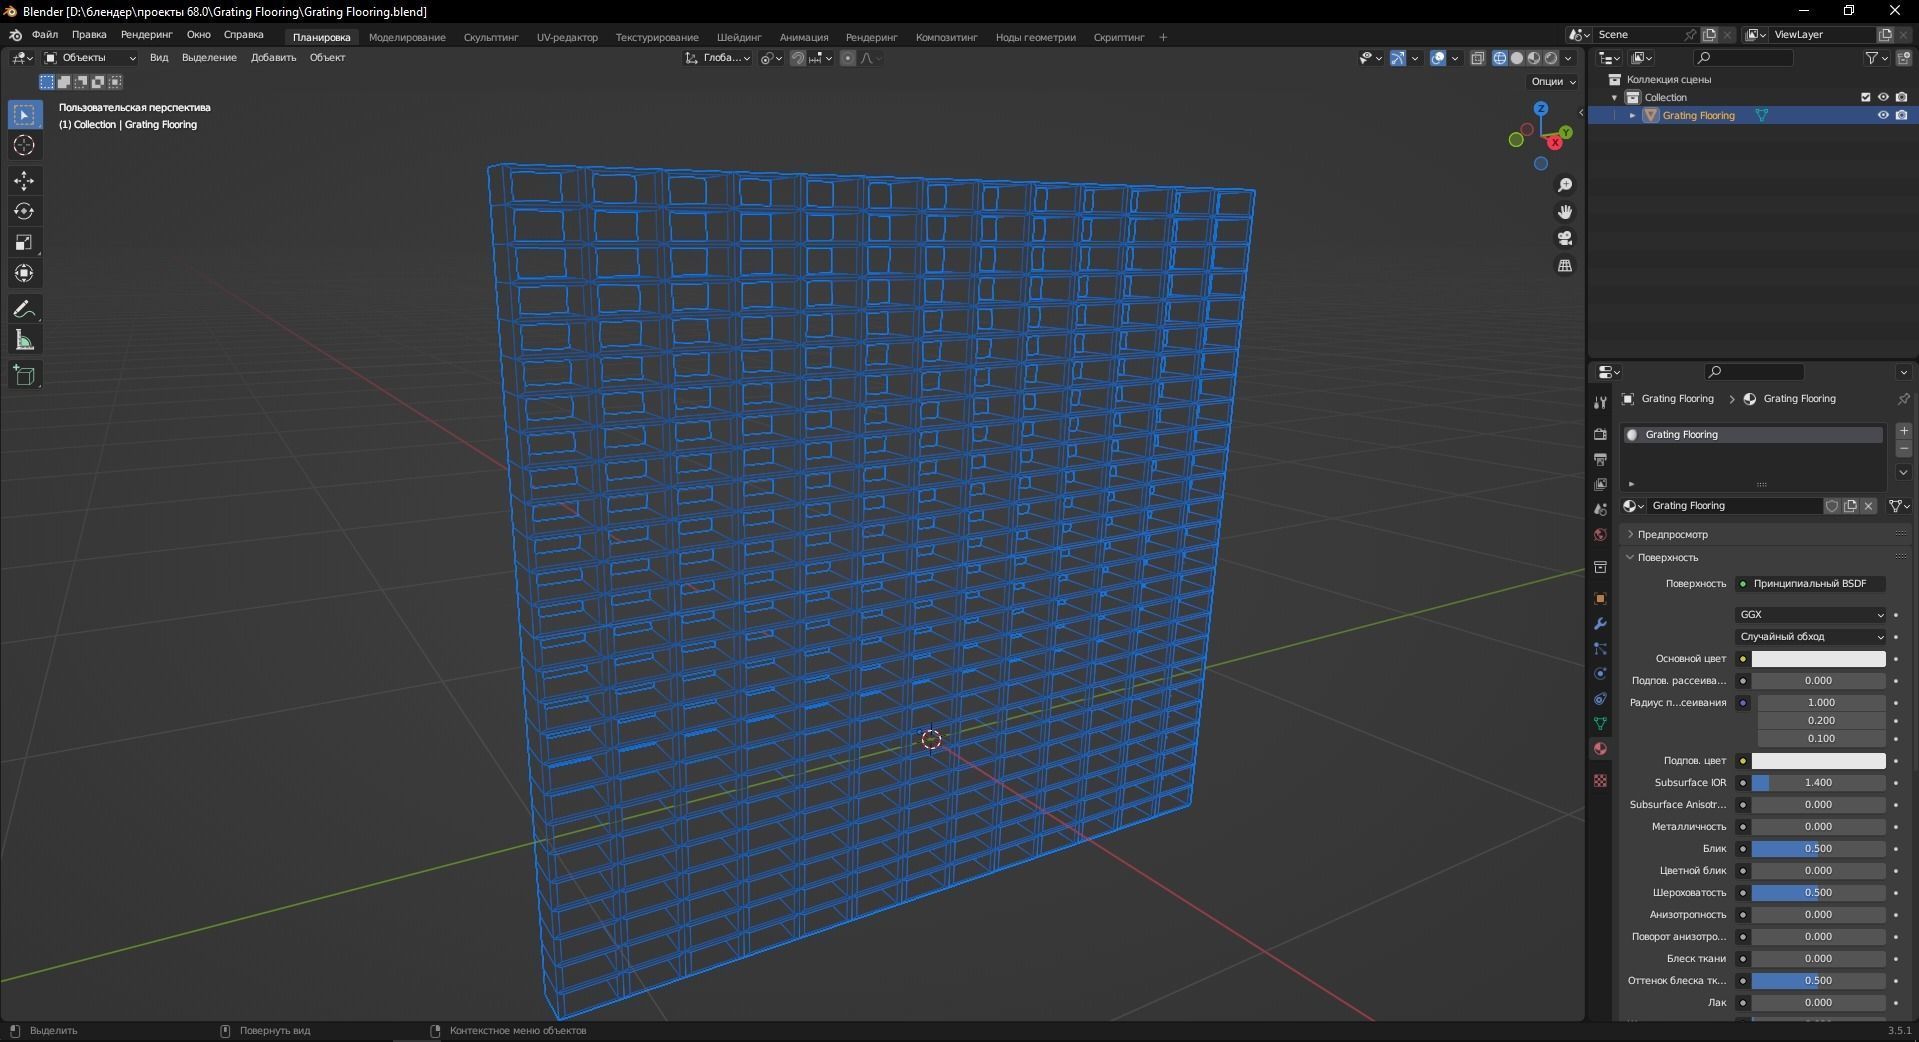Switch to wireframe viewport shading
The image size is (1919, 1042).
pos(1500,58)
